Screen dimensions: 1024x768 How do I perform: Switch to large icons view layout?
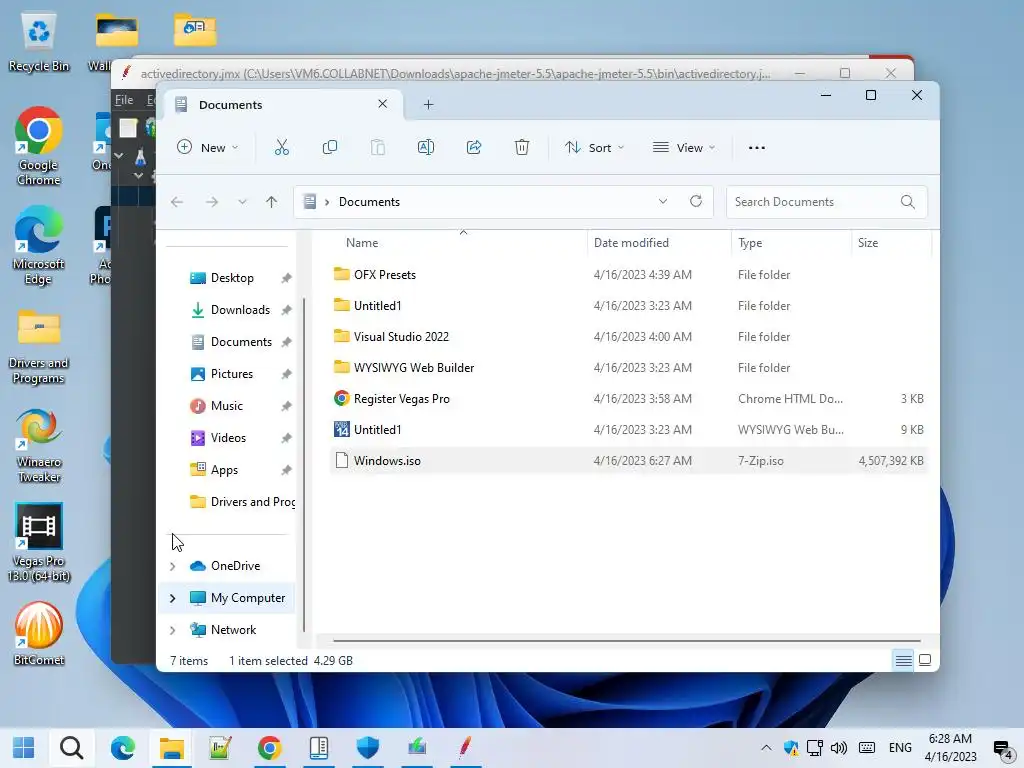tap(925, 660)
